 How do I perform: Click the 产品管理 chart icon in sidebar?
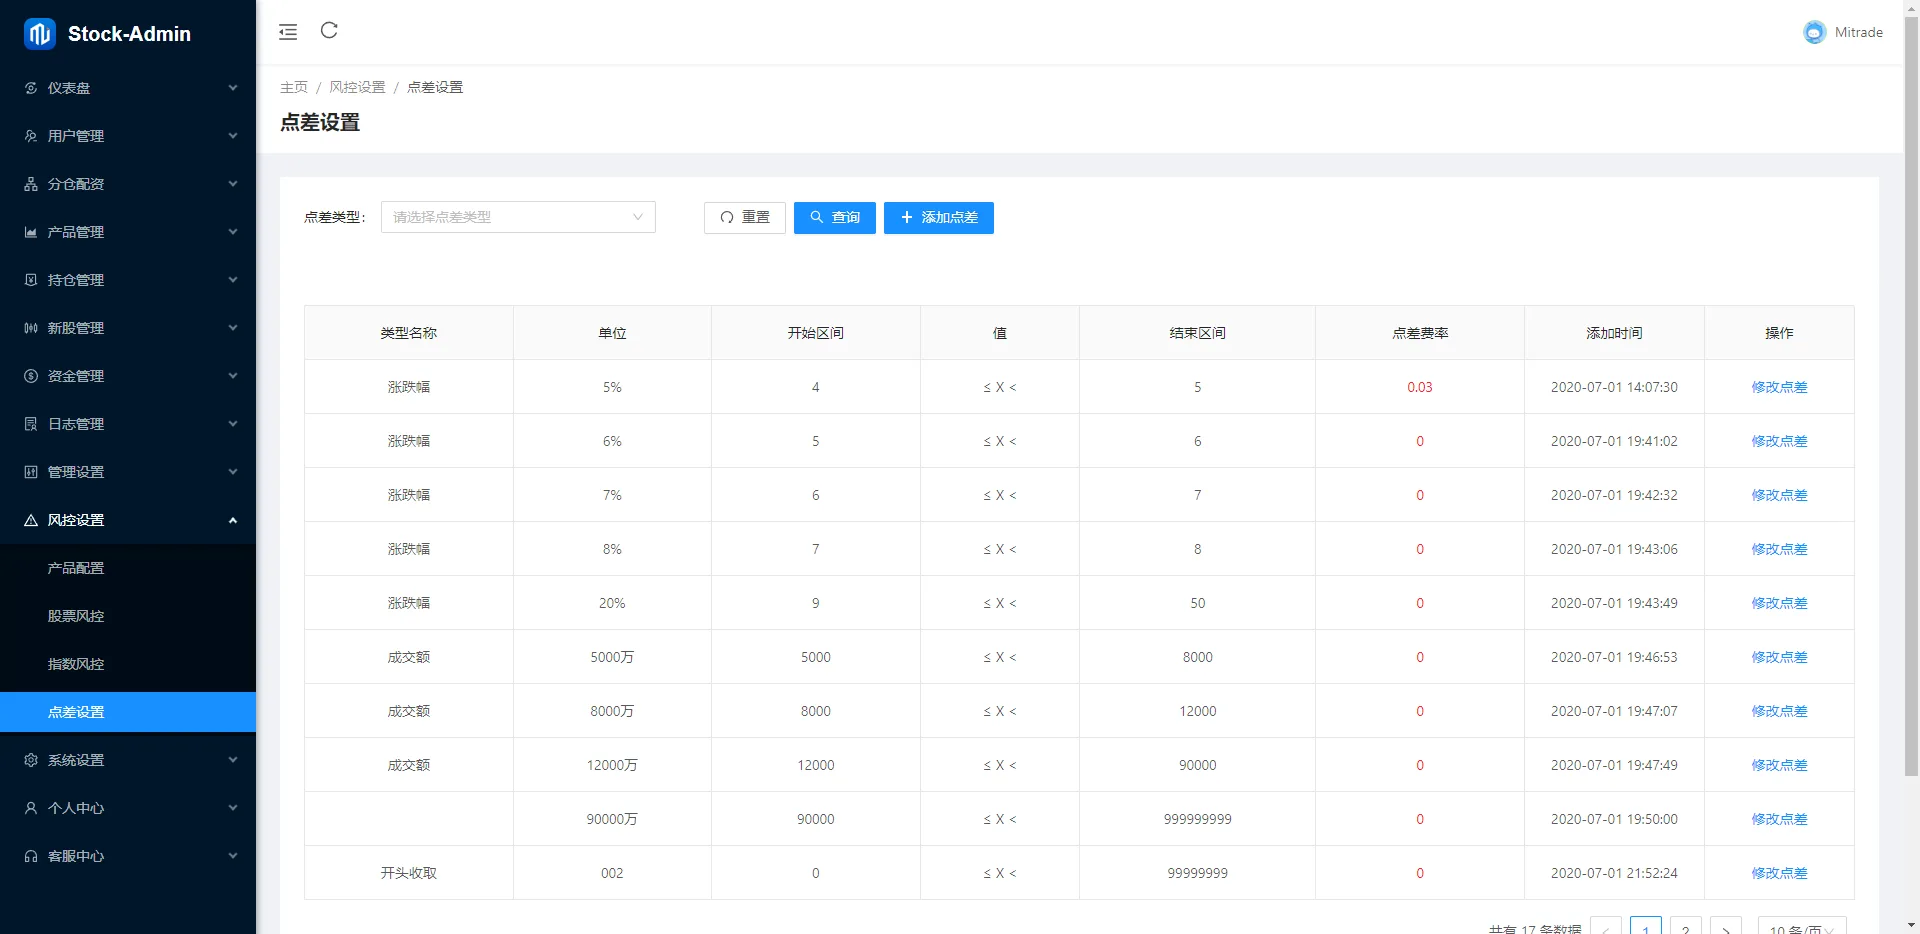tap(31, 232)
